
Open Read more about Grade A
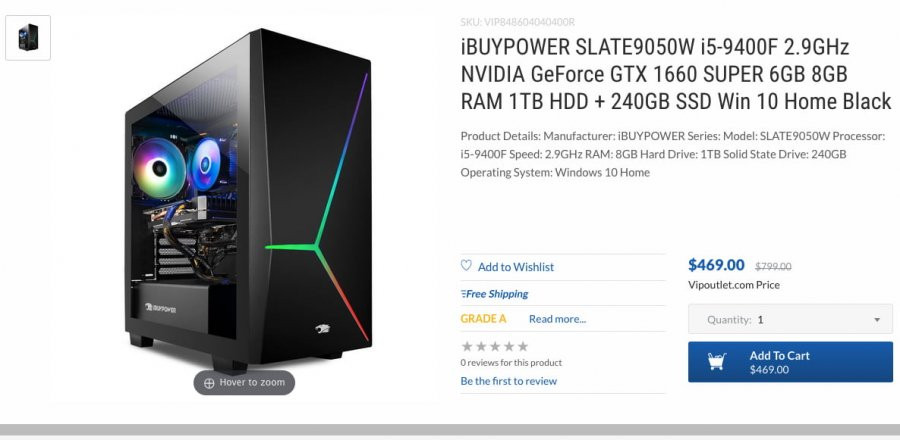(557, 319)
